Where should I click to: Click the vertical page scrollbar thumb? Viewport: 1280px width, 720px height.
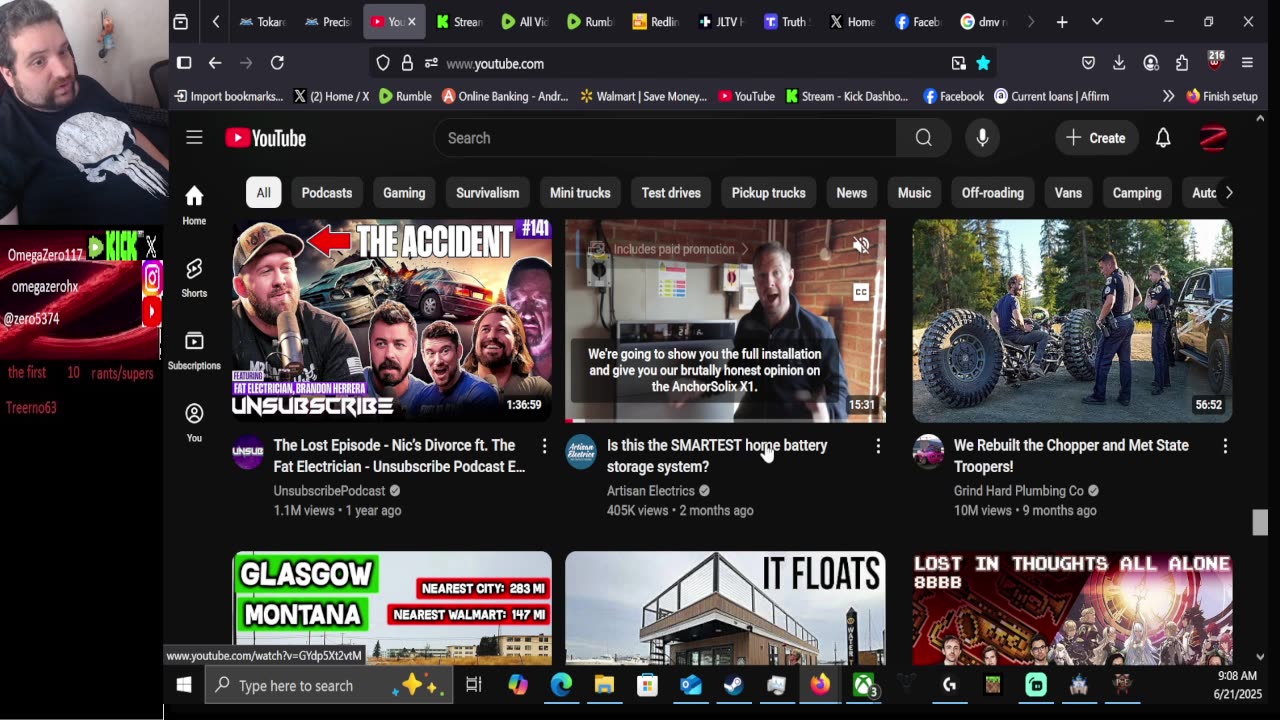[x=1259, y=522]
